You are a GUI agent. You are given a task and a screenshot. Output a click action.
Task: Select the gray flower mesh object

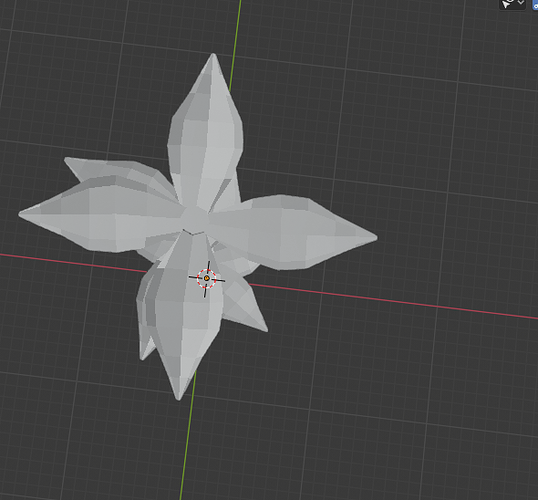198,226
